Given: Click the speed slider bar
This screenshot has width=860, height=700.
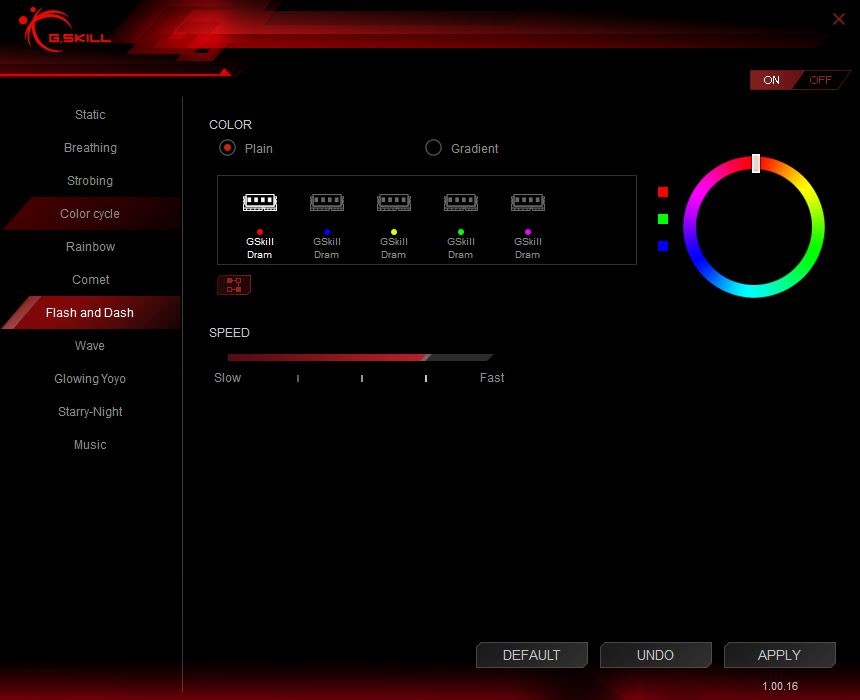Looking at the screenshot, I should click(360, 357).
